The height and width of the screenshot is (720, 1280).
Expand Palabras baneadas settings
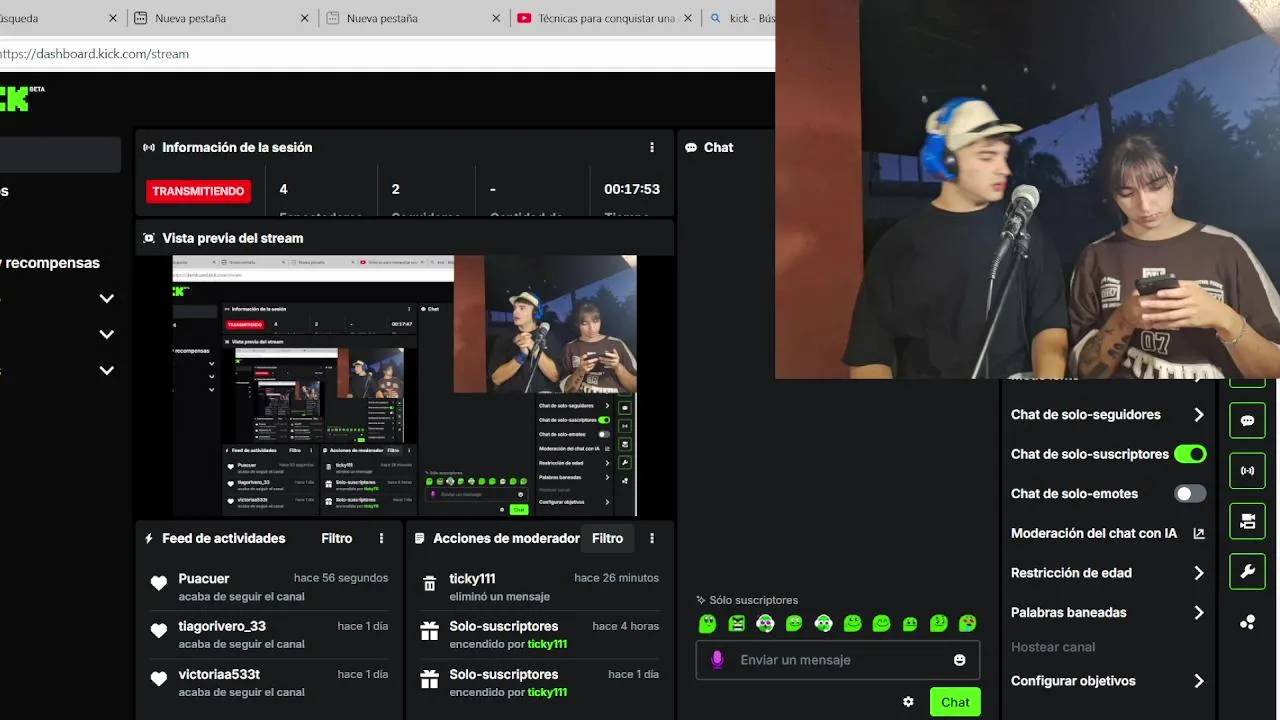1198,613
